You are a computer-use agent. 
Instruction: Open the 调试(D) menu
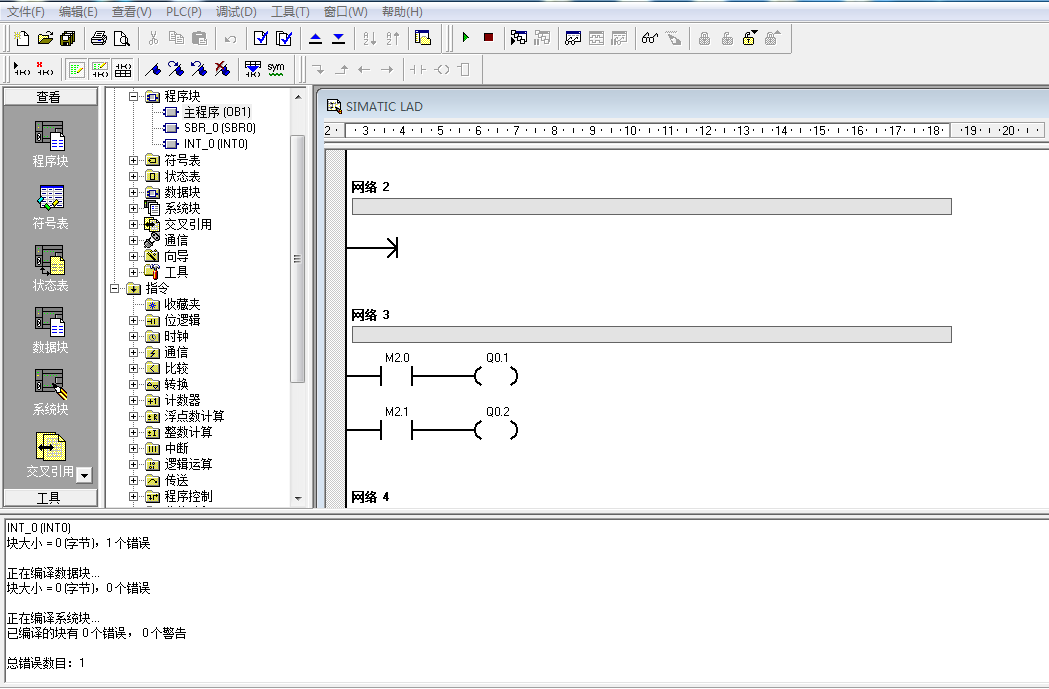pyautogui.click(x=236, y=12)
